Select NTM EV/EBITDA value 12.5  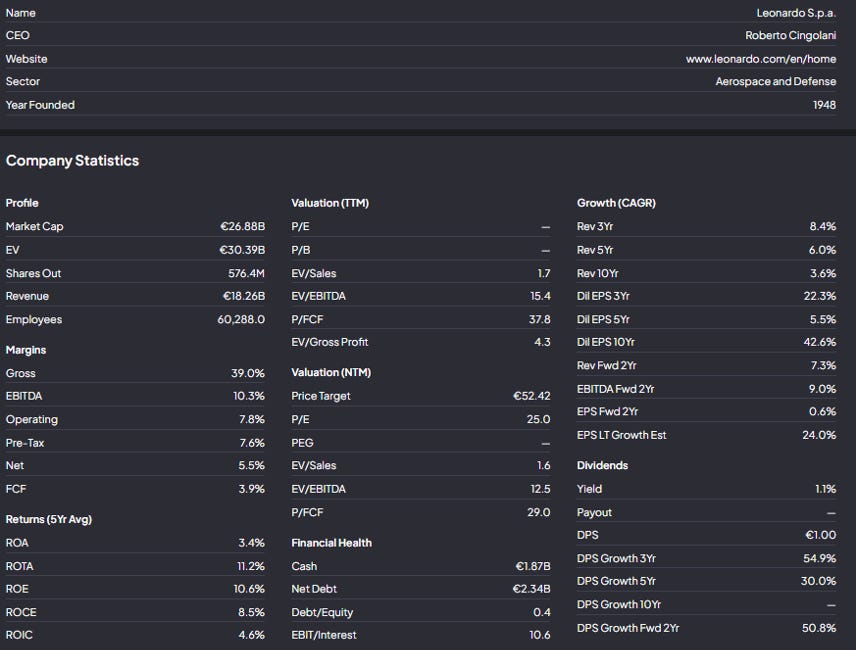540,489
